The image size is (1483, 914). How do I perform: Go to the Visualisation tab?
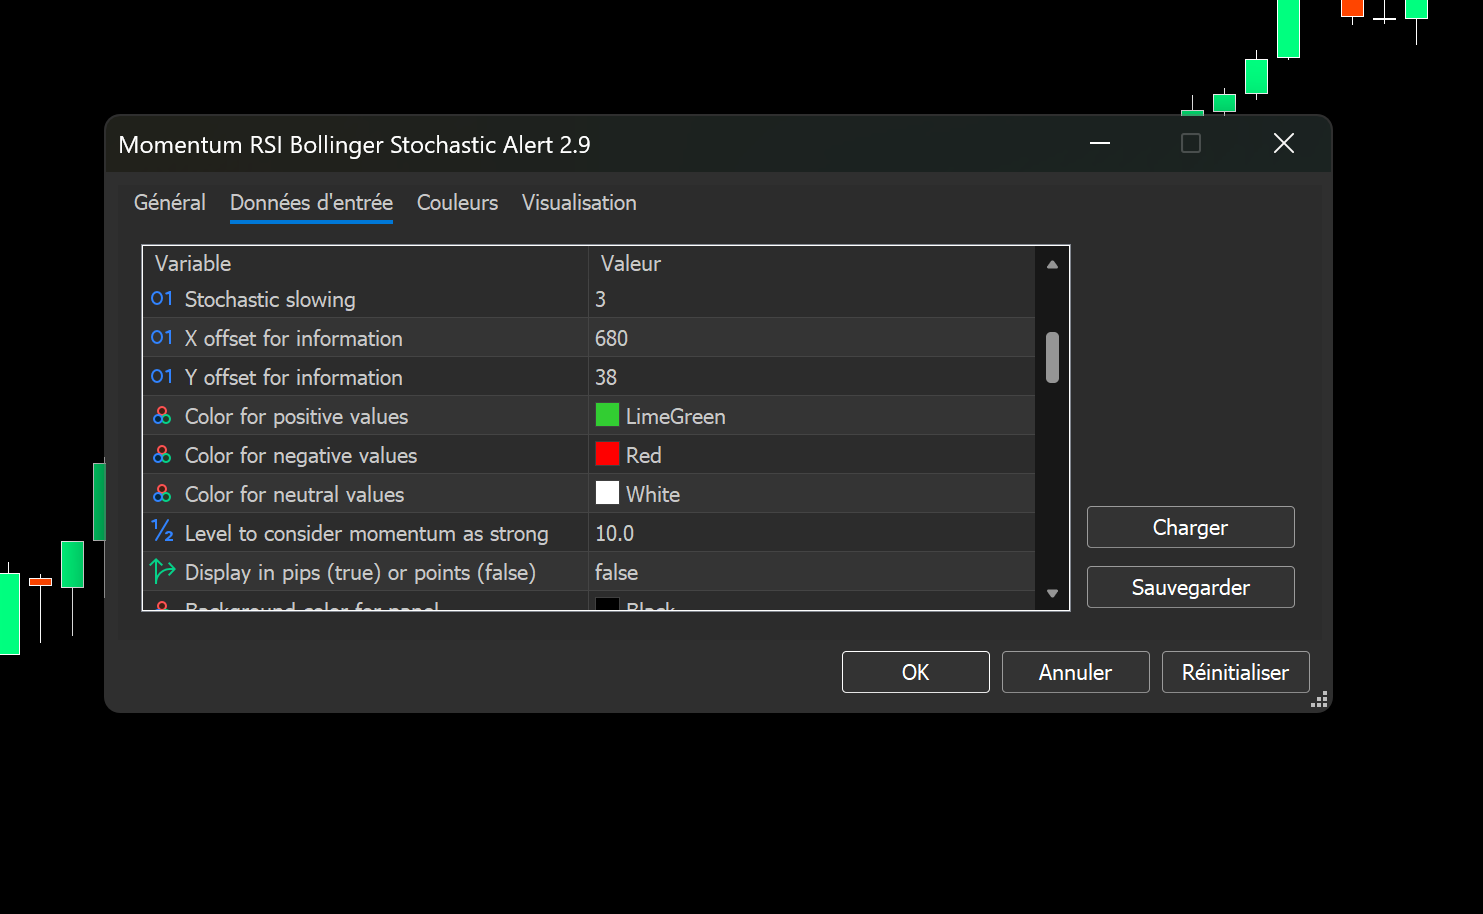tap(579, 203)
